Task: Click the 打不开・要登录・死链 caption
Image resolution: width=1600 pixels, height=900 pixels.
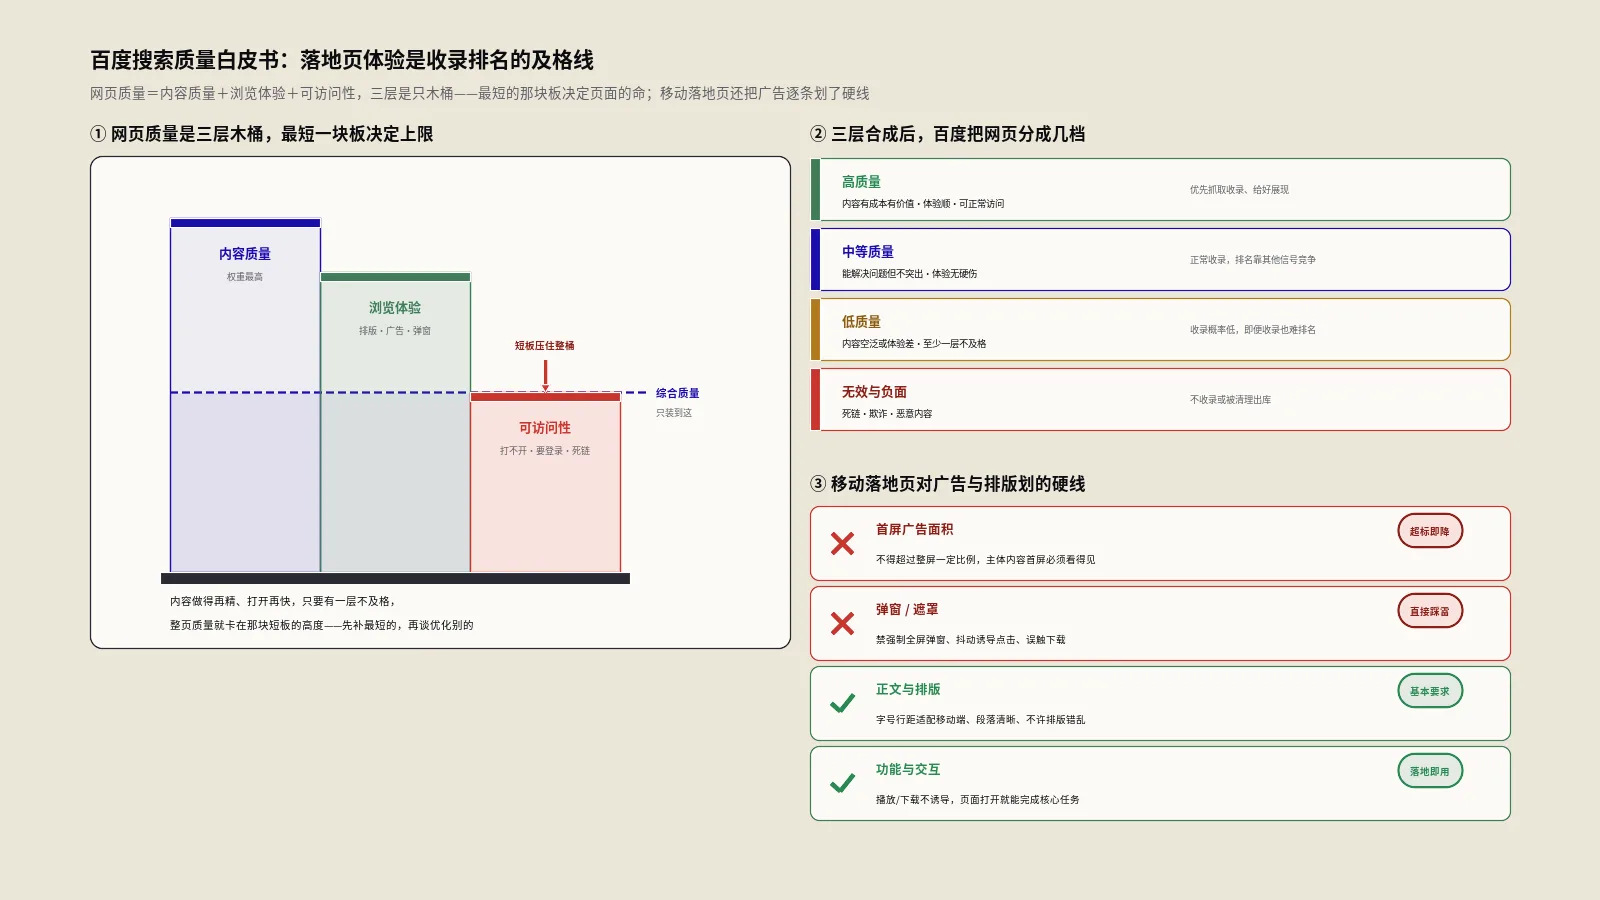Action: point(545,451)
